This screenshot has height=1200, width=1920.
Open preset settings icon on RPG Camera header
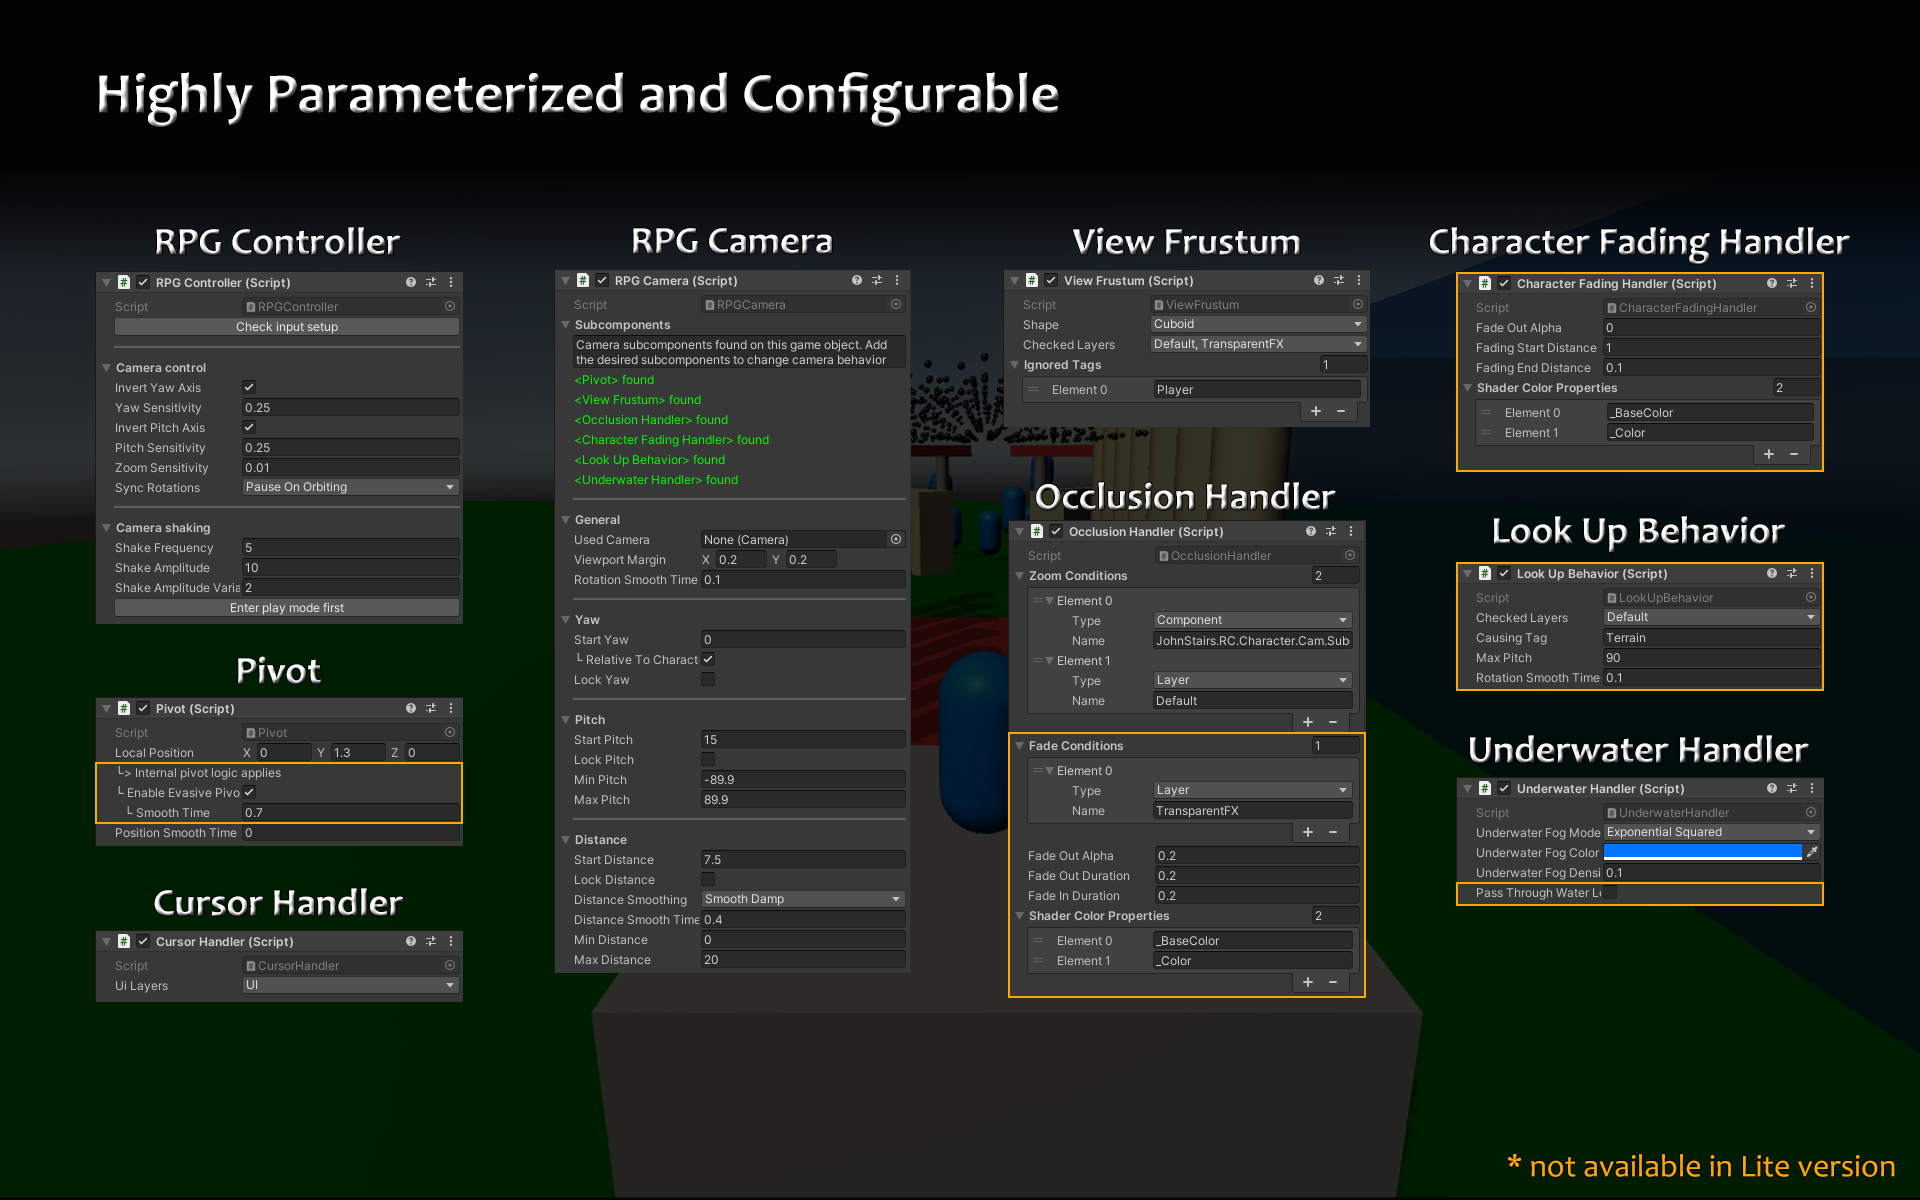pyautogui.click(x=877, y=281)
